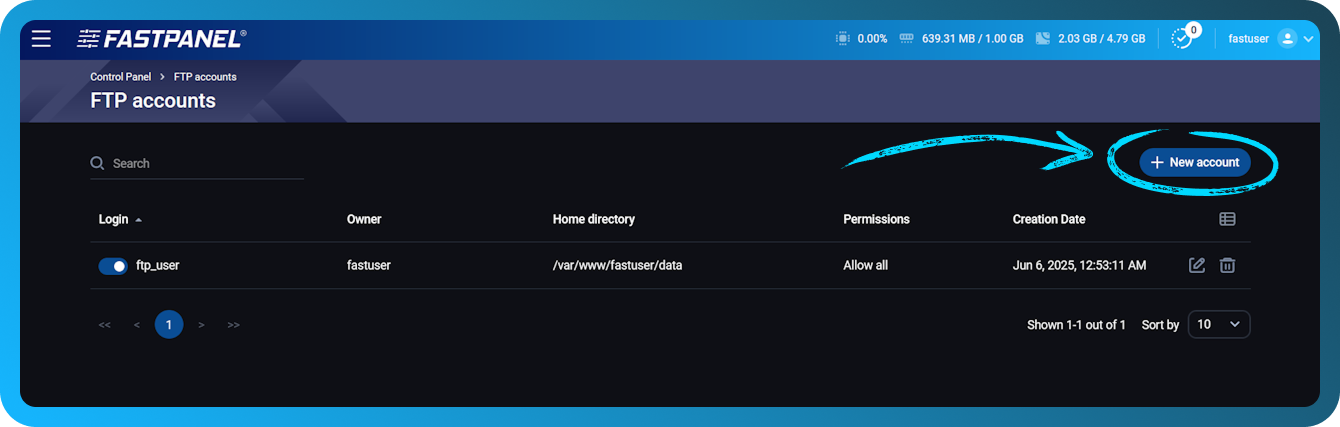Open table column settings icon

(x=1227, y=219)
